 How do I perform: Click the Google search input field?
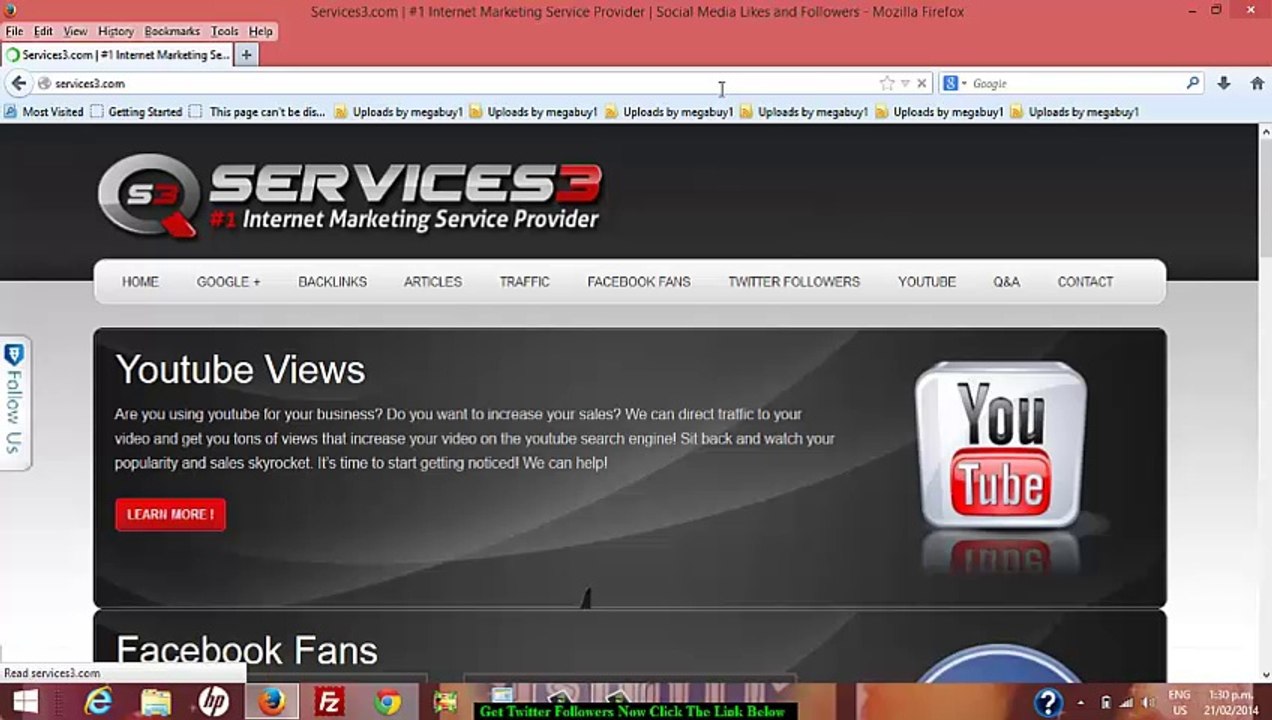1075,84
